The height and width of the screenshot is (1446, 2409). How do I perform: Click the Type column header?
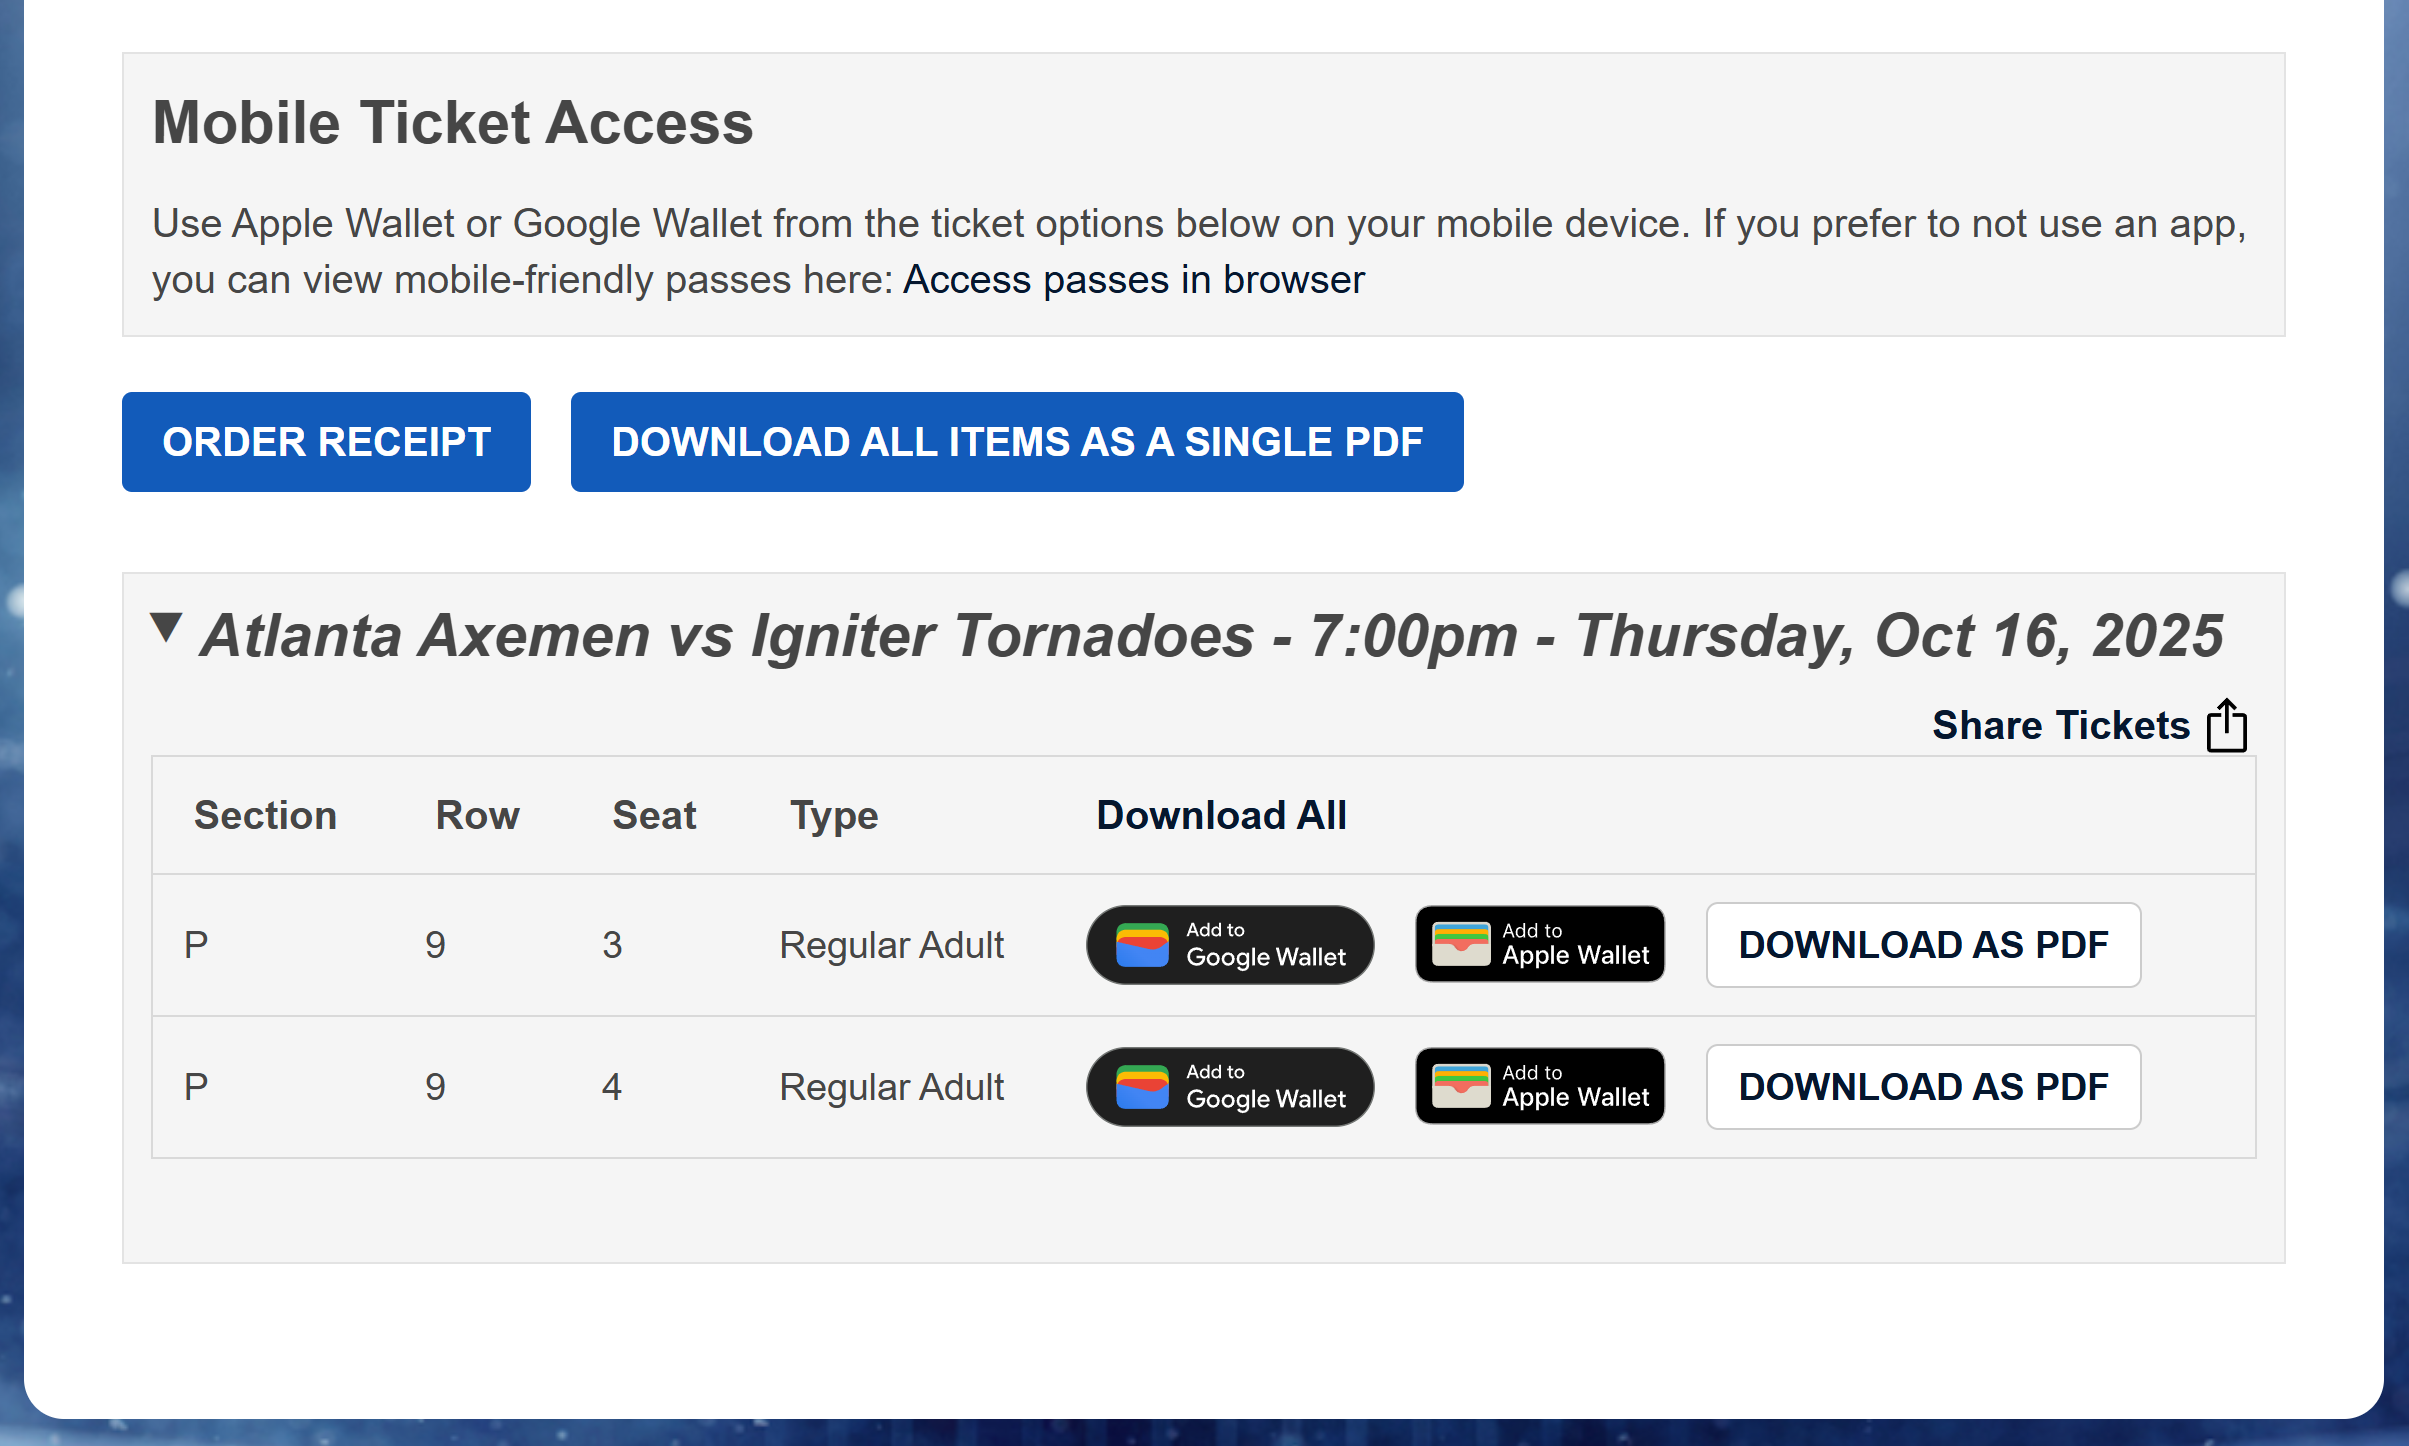(834, 815)
